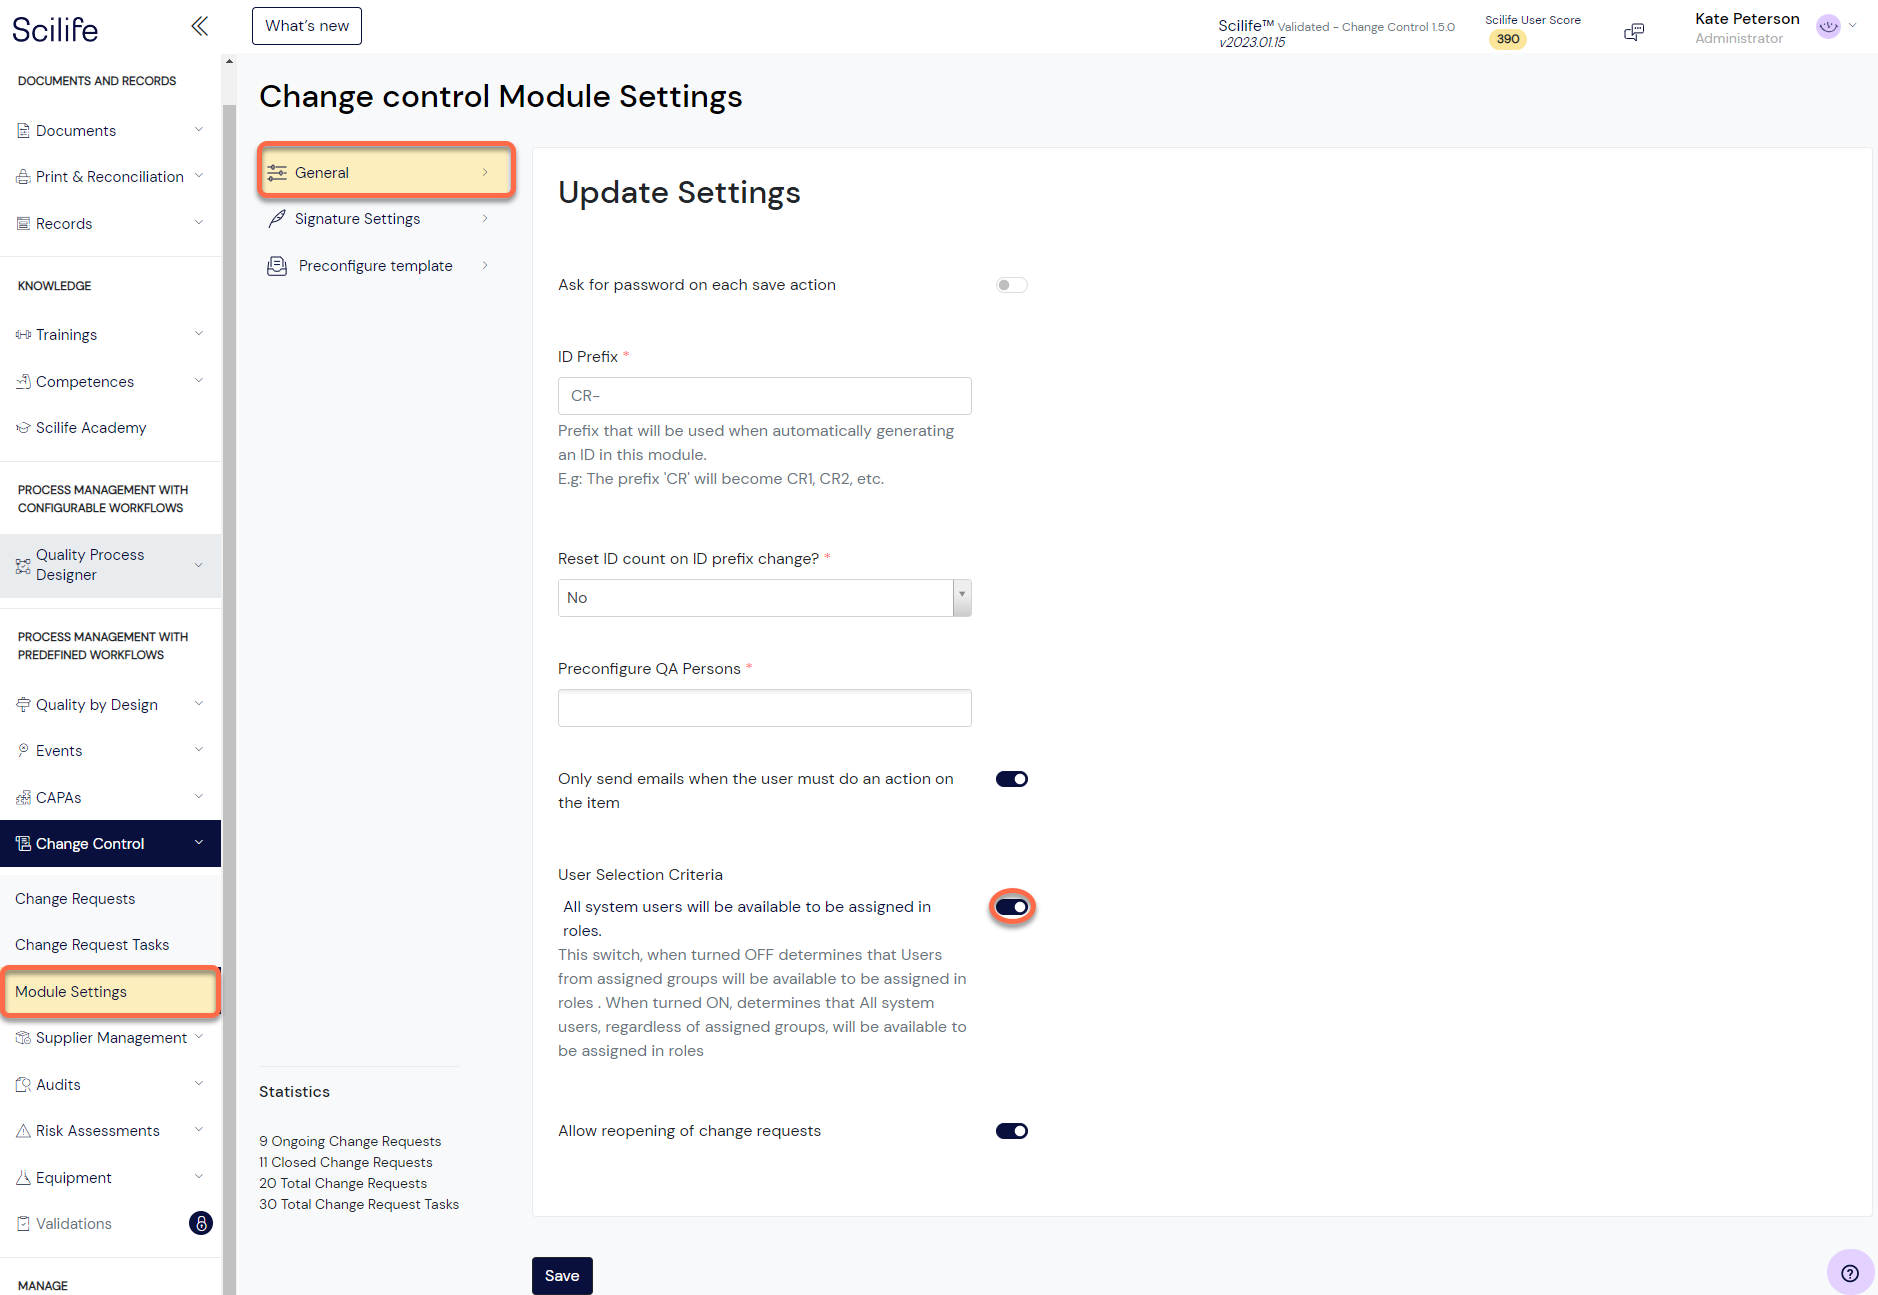This screenshot has width=1878, height=1295.
Task: Click the Change Control sidebar icon
Action: (x=23, y=844)
